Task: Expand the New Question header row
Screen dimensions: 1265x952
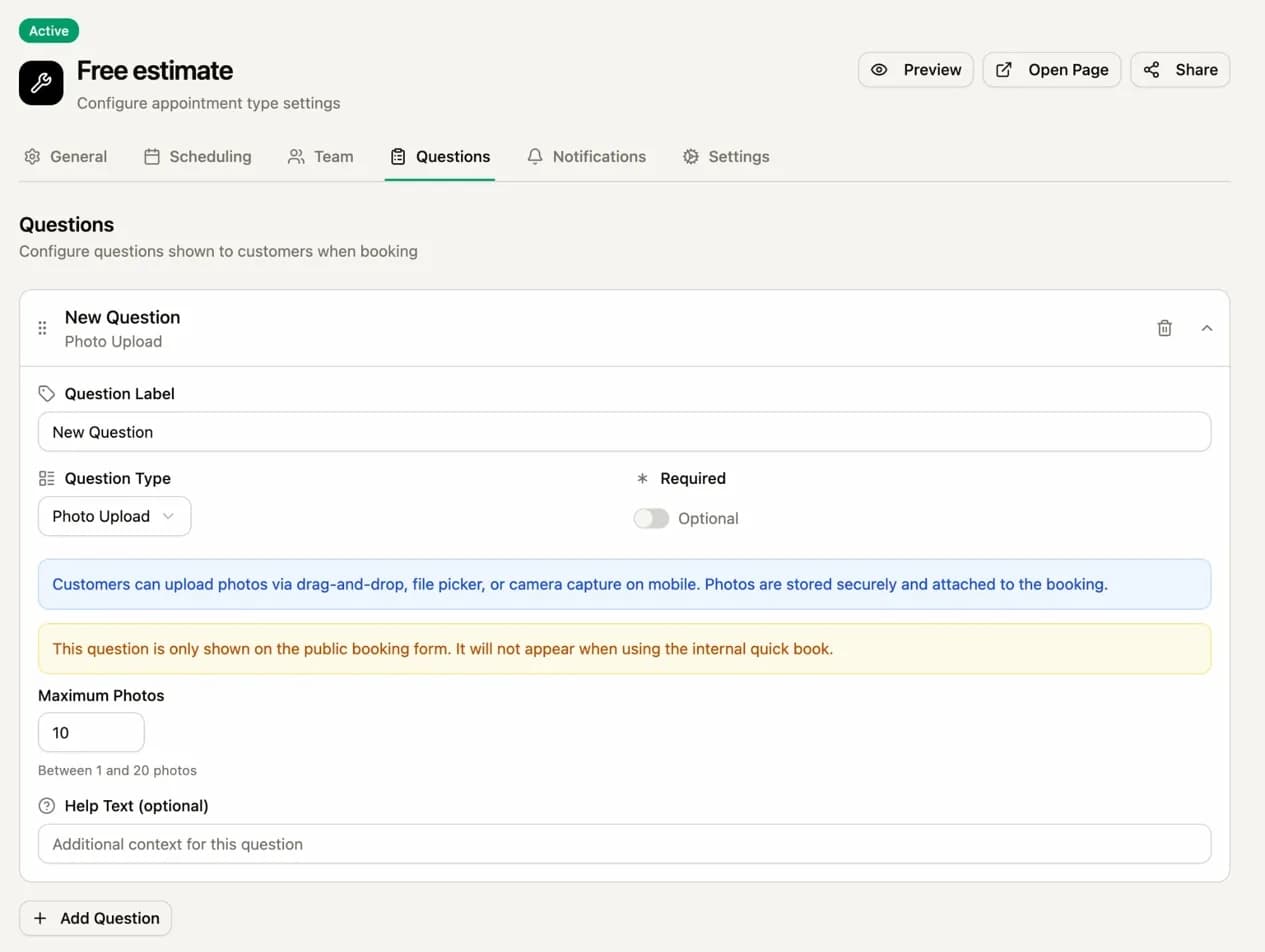Action: 600,328
